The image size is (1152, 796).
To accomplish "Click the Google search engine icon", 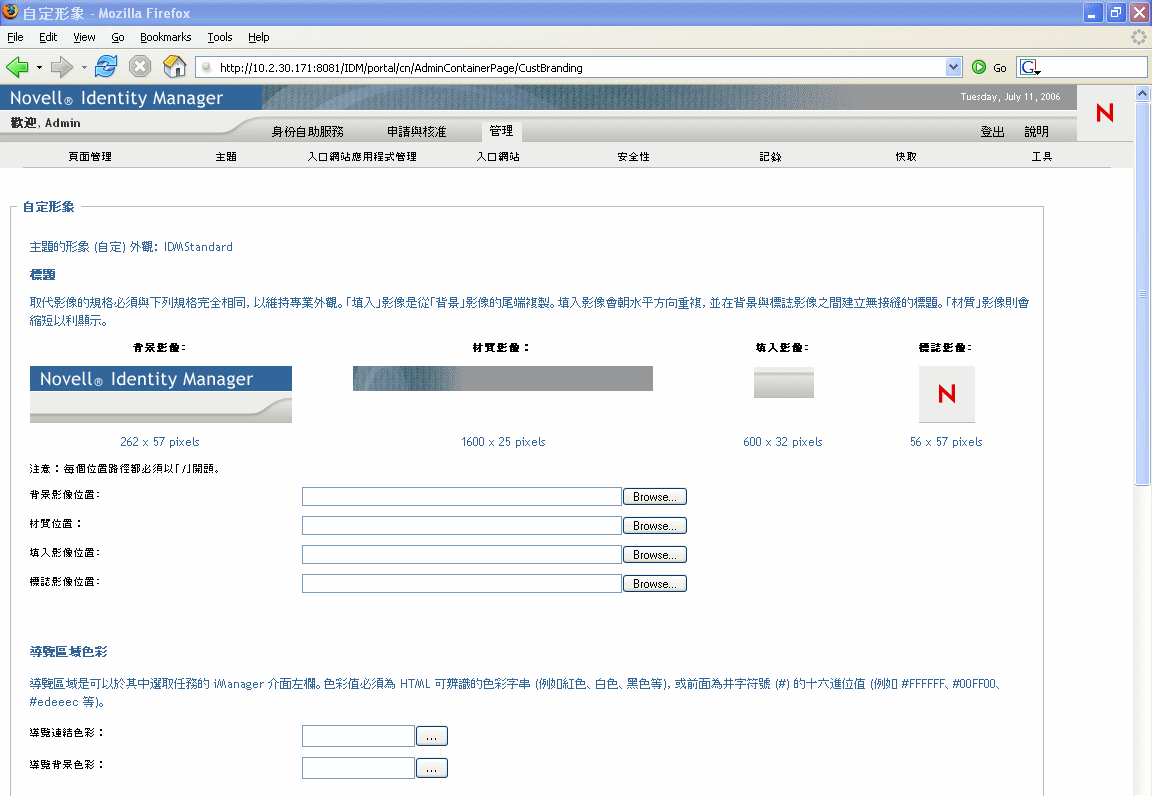I will (1029, 68).
